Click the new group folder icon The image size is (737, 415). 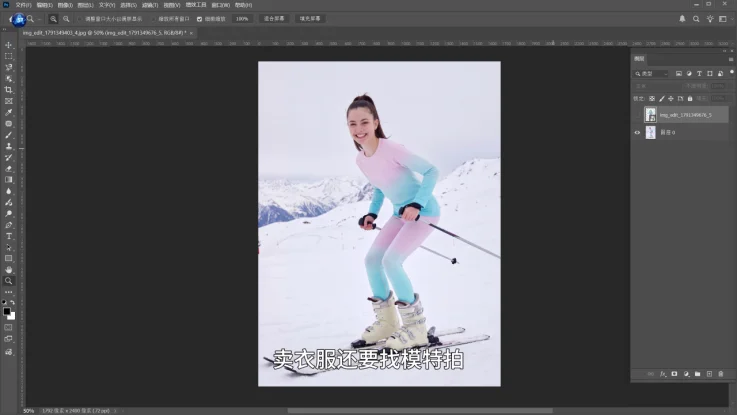click(698, 374)
